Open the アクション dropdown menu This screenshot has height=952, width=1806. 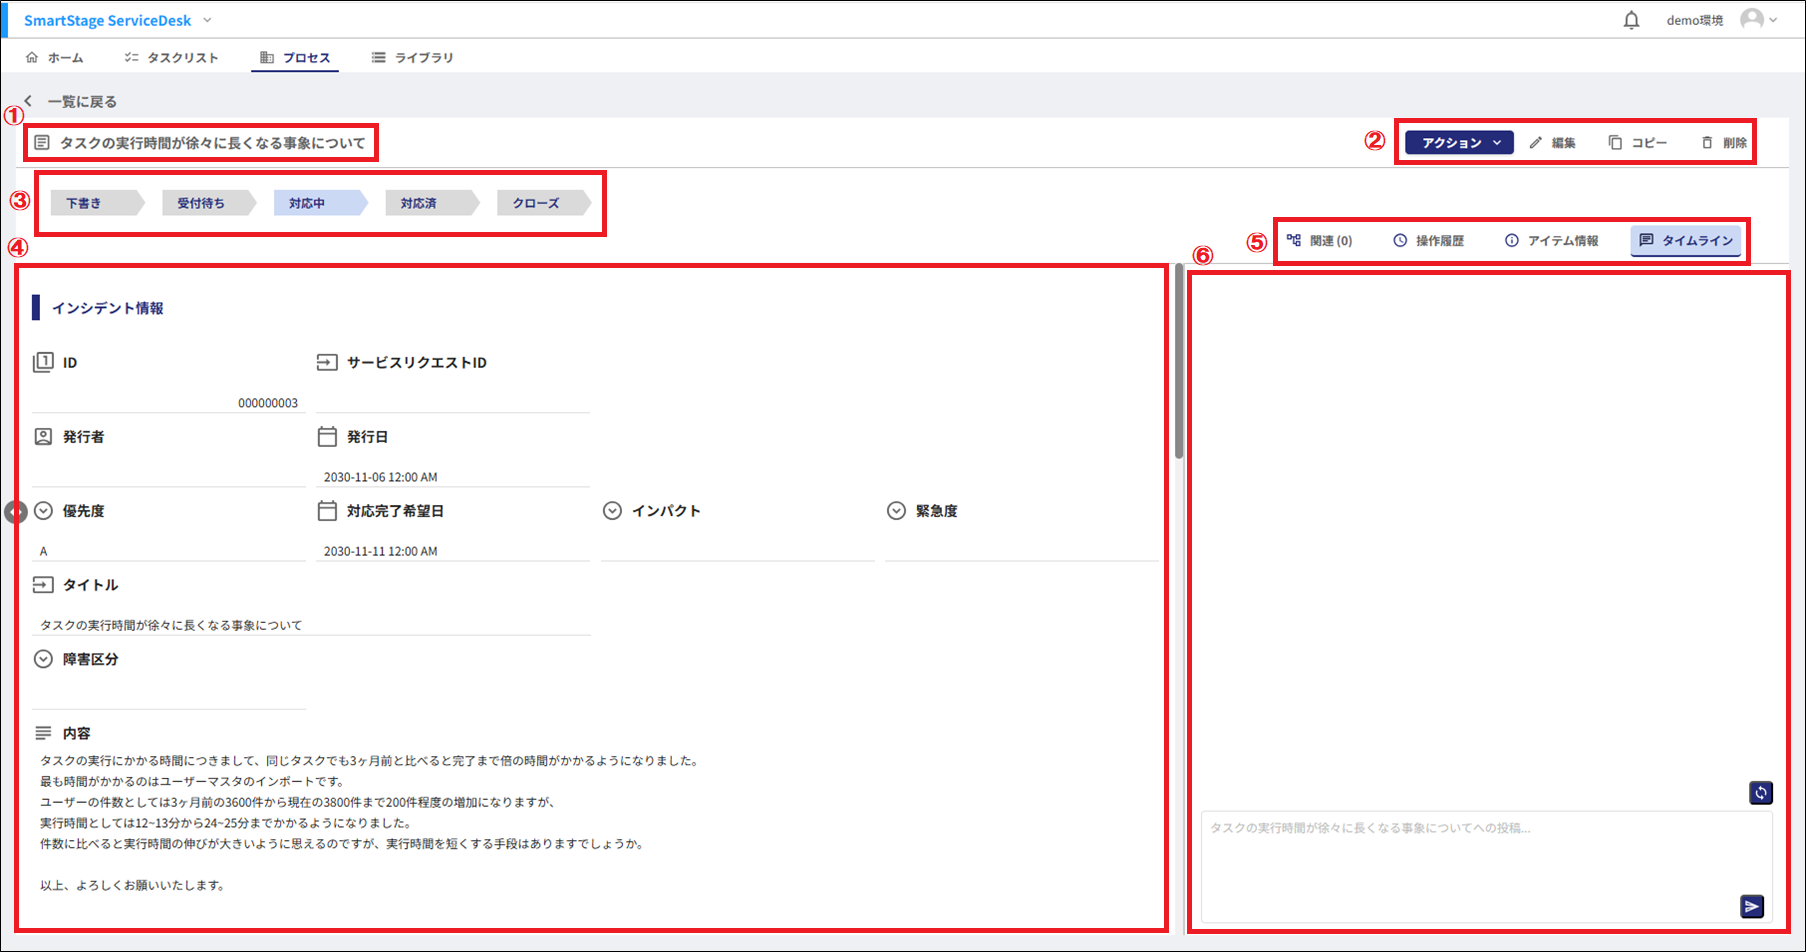point(1458,143)
